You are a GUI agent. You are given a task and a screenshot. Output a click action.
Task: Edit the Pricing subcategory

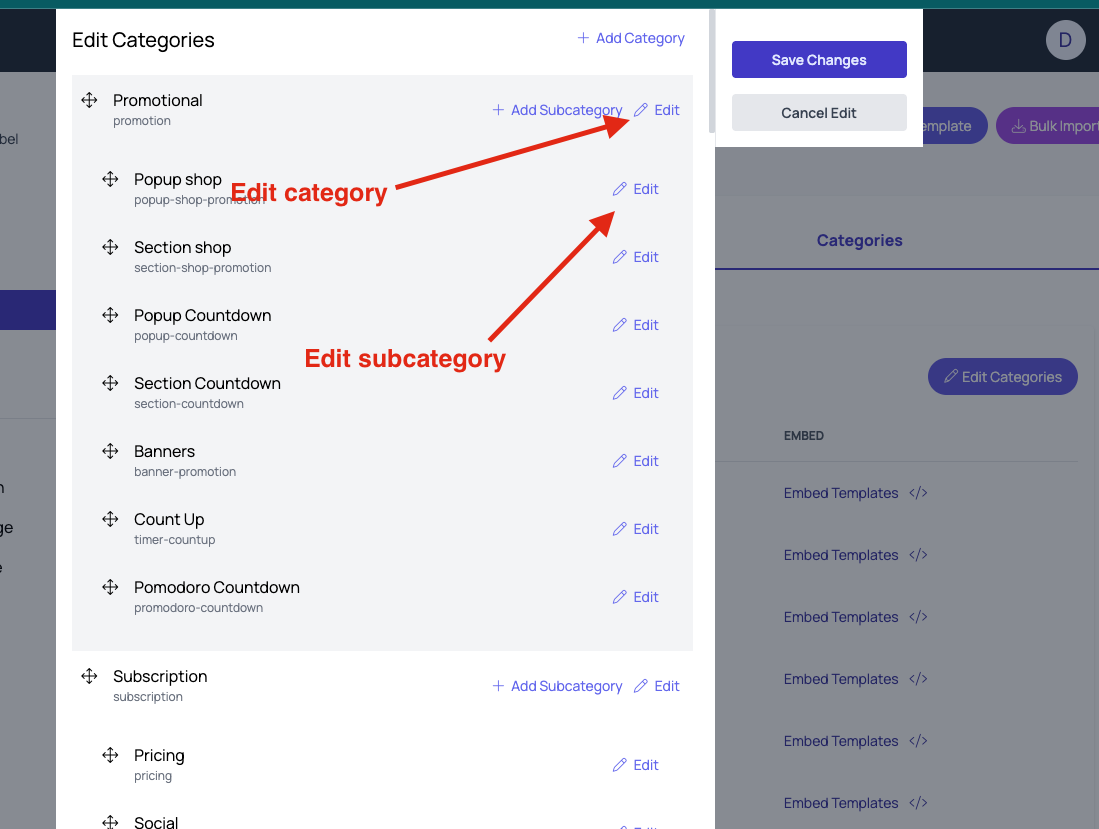(x=636, y=765)
